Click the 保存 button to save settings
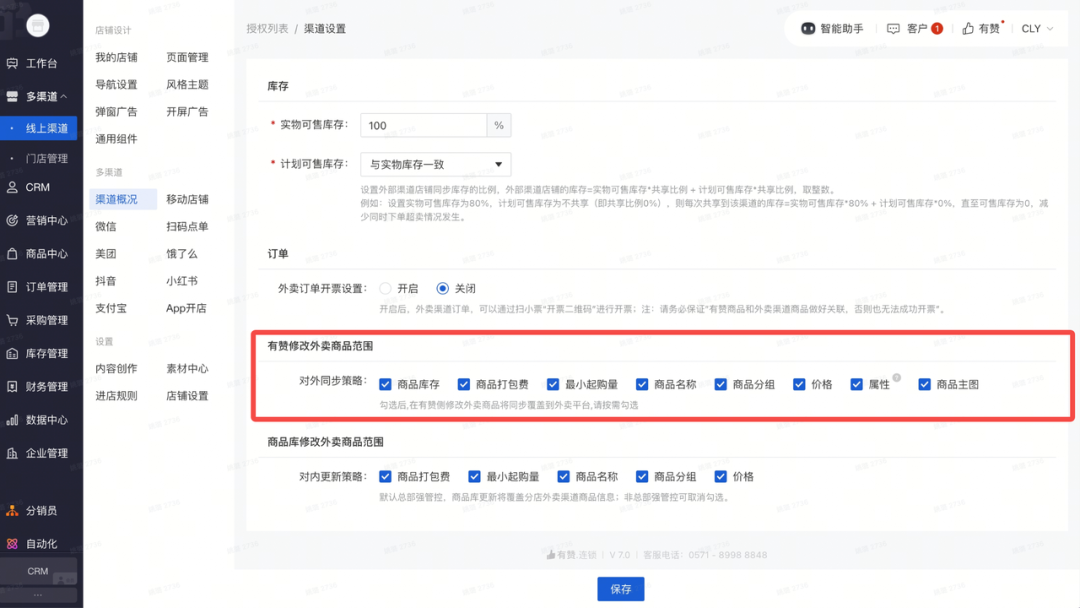The width and height of the screenshot is (1080, 608). click(620, 589)
